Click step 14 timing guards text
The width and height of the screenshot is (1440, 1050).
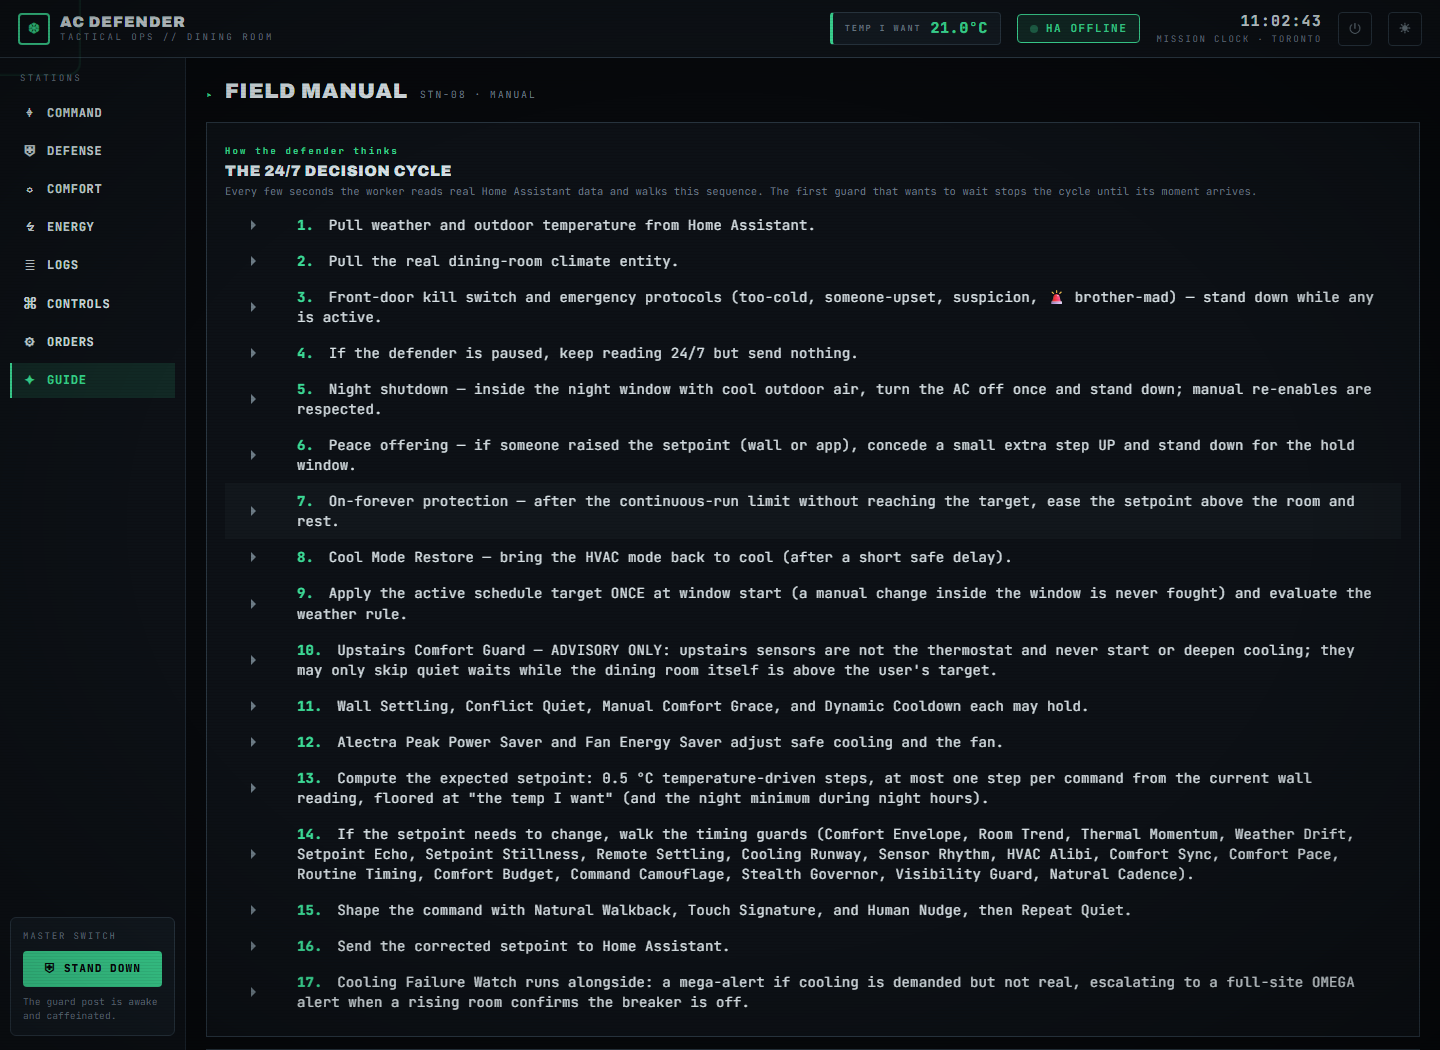point(825,854)
